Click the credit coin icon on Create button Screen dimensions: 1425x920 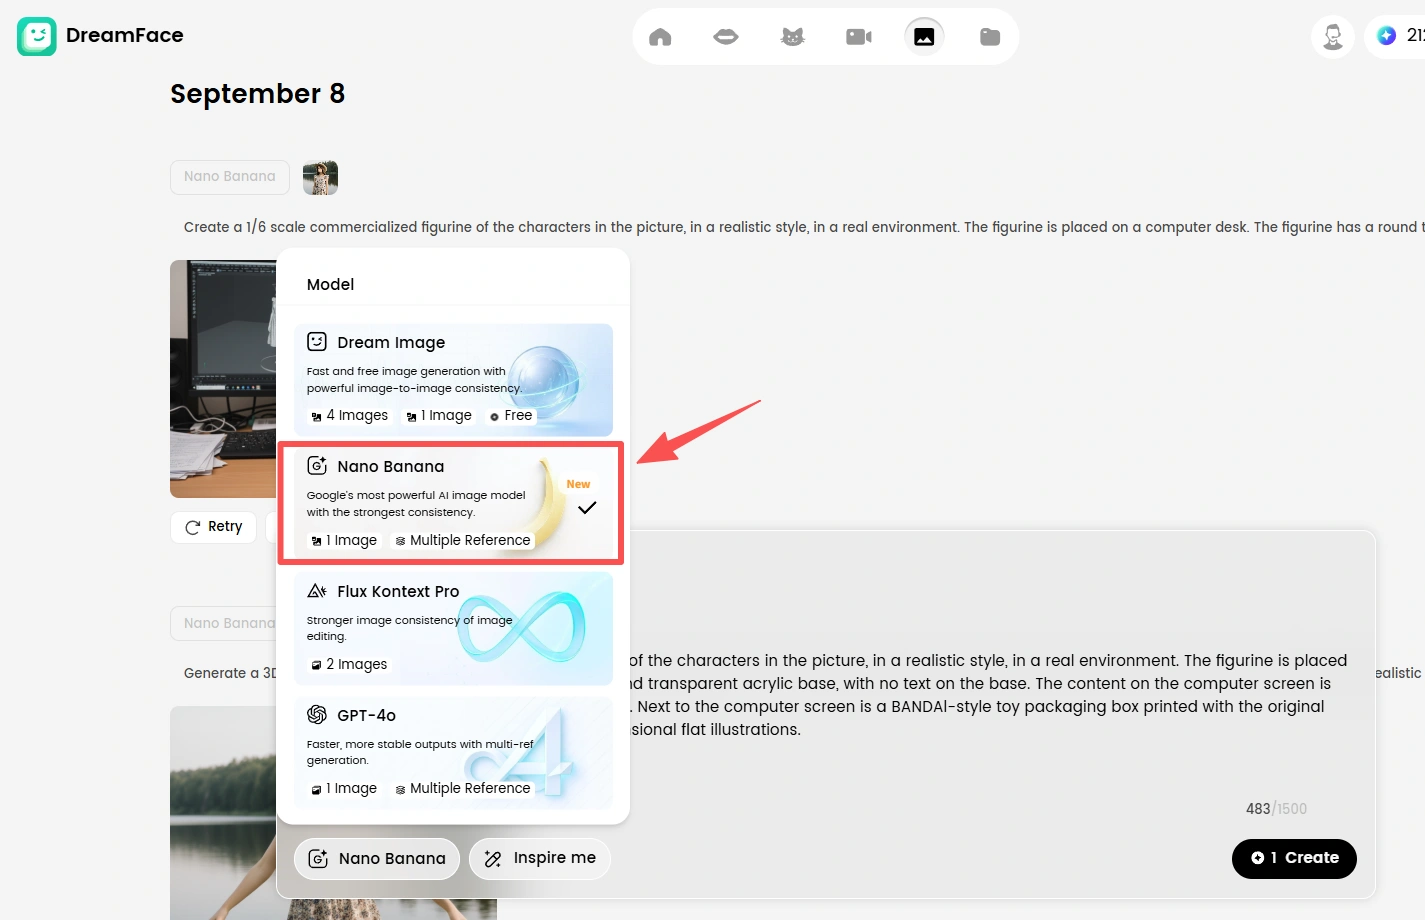1258,858
